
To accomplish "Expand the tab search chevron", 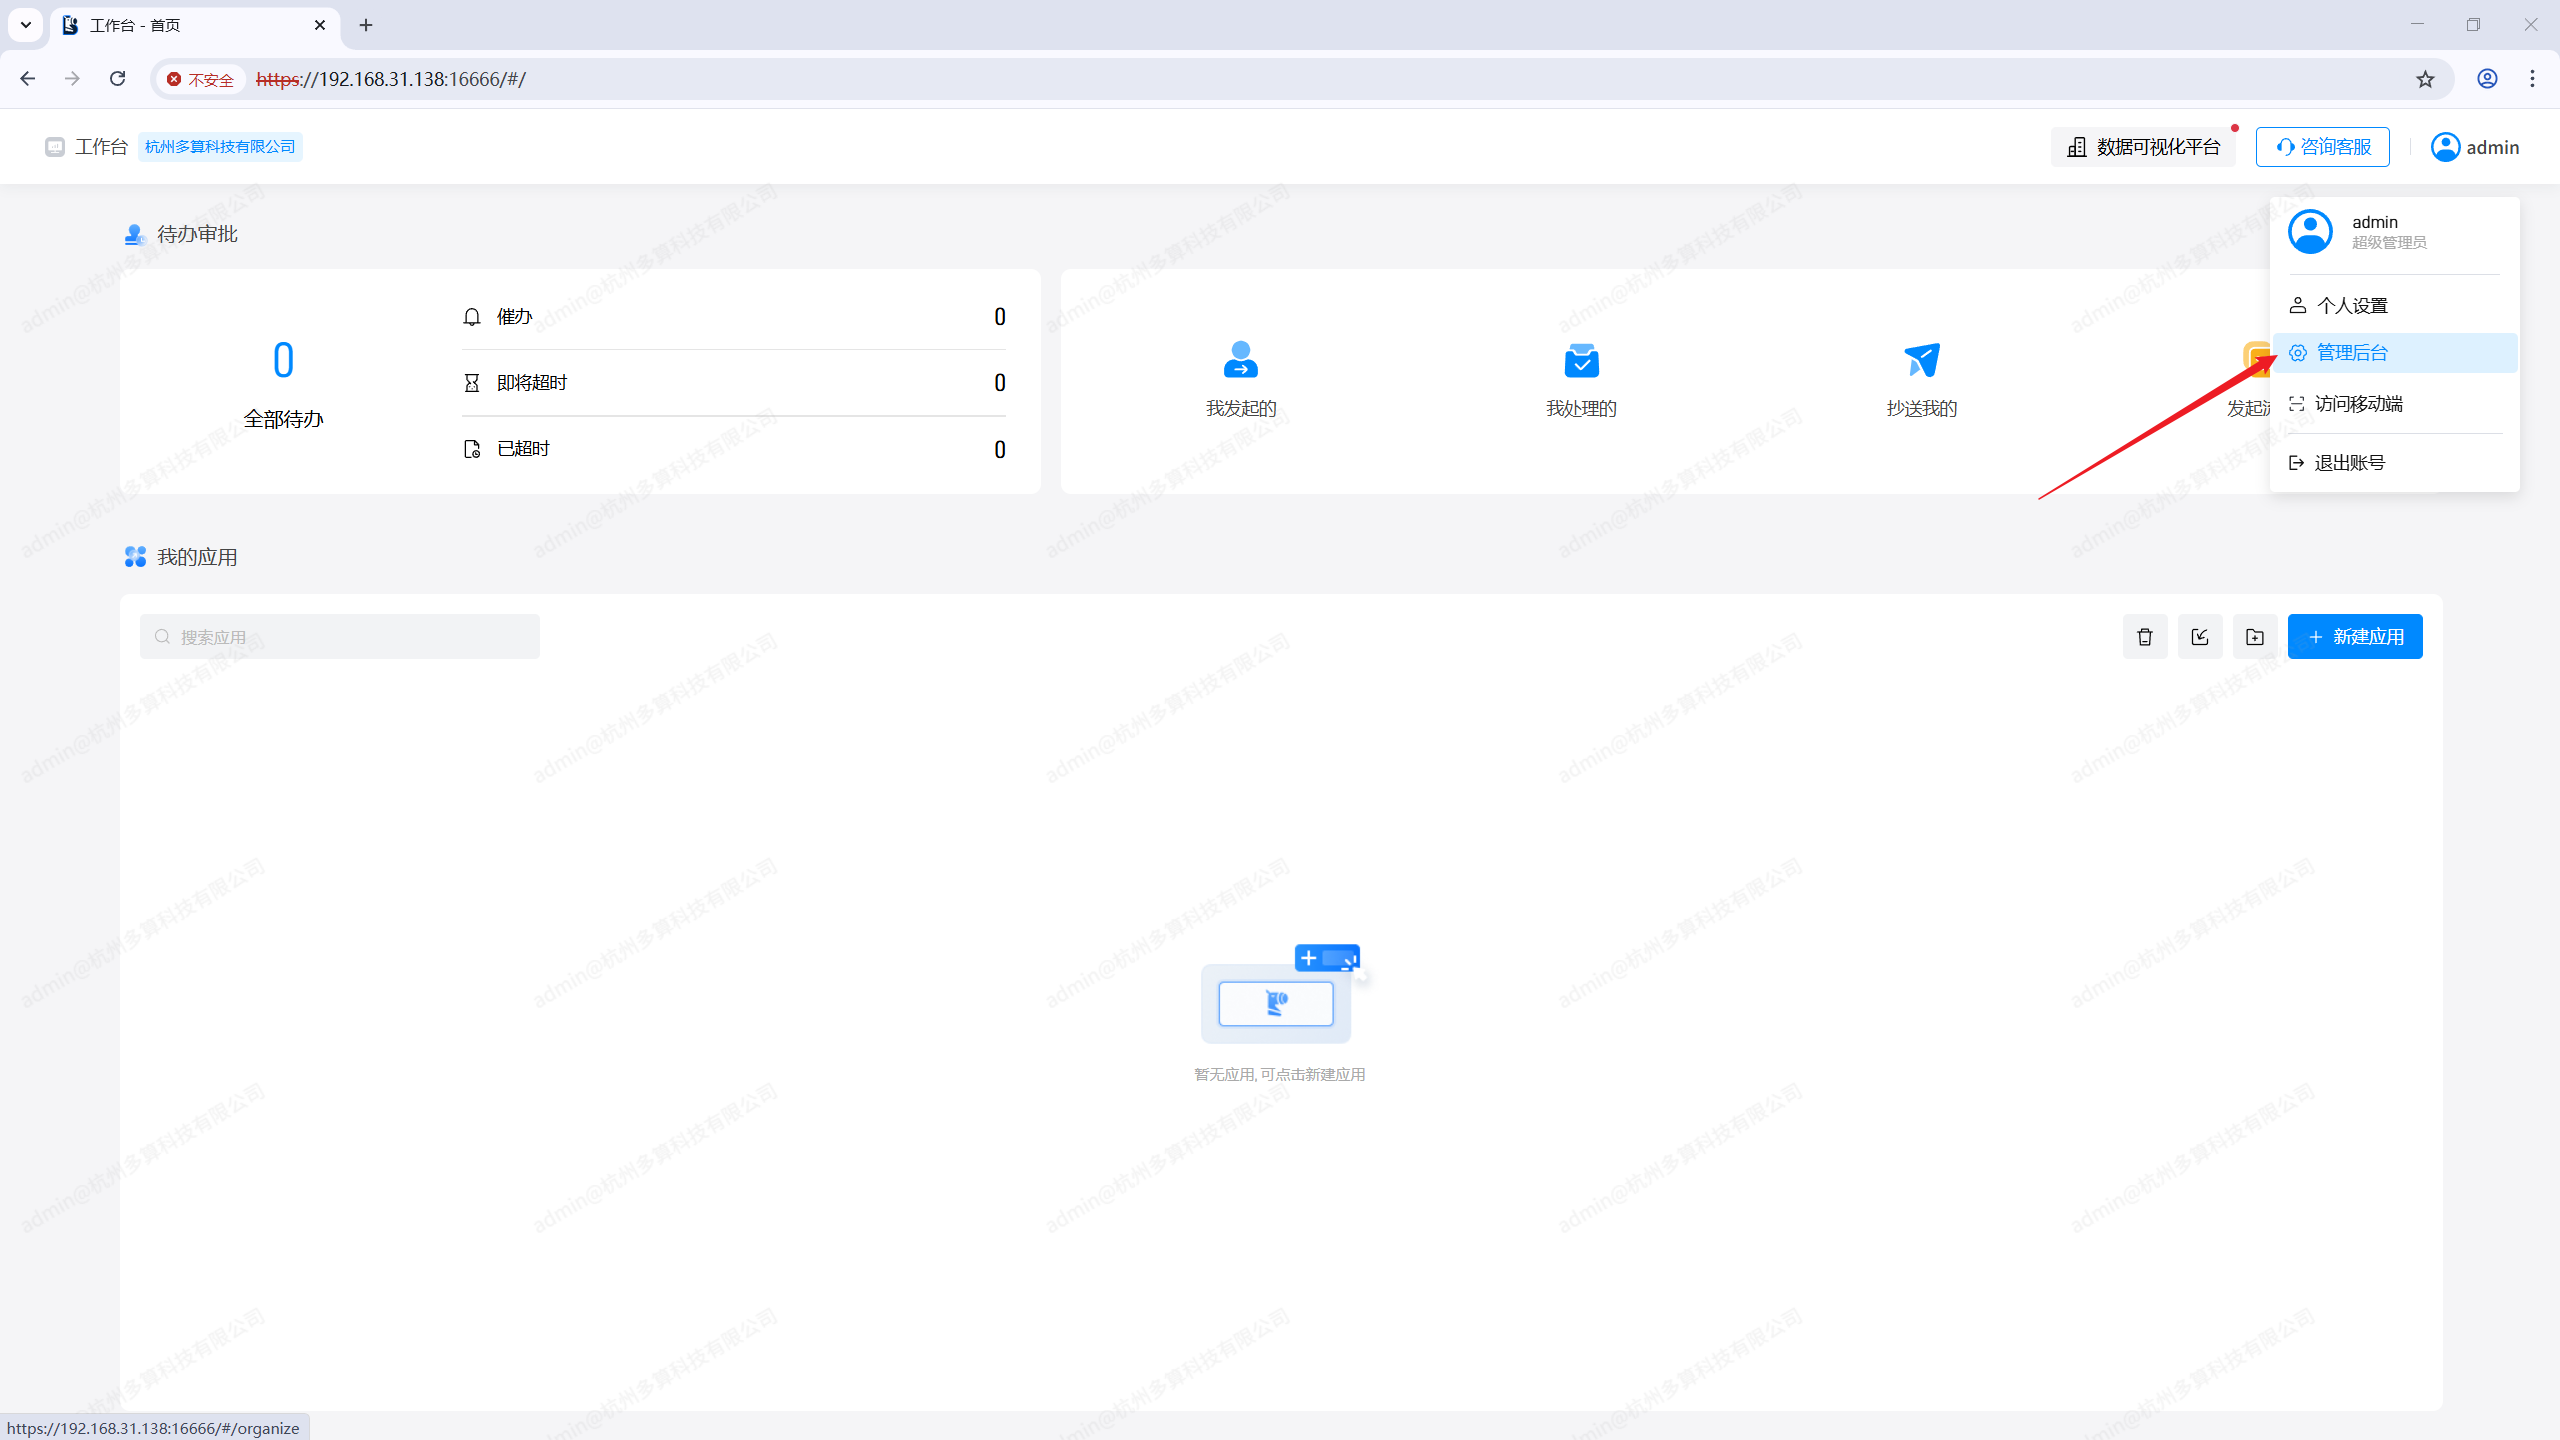I will coord(26,25).
